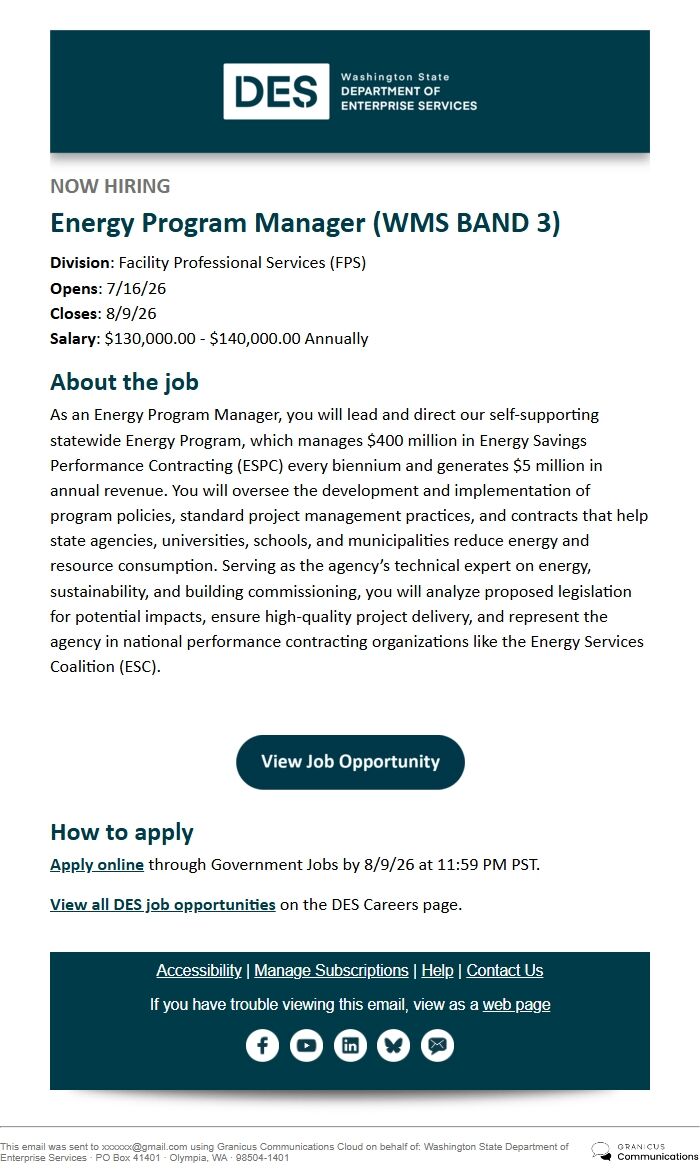700x1171 pixels.
Task: Click the Granicus Communications logo
Action: click(x=645, y=1152)
